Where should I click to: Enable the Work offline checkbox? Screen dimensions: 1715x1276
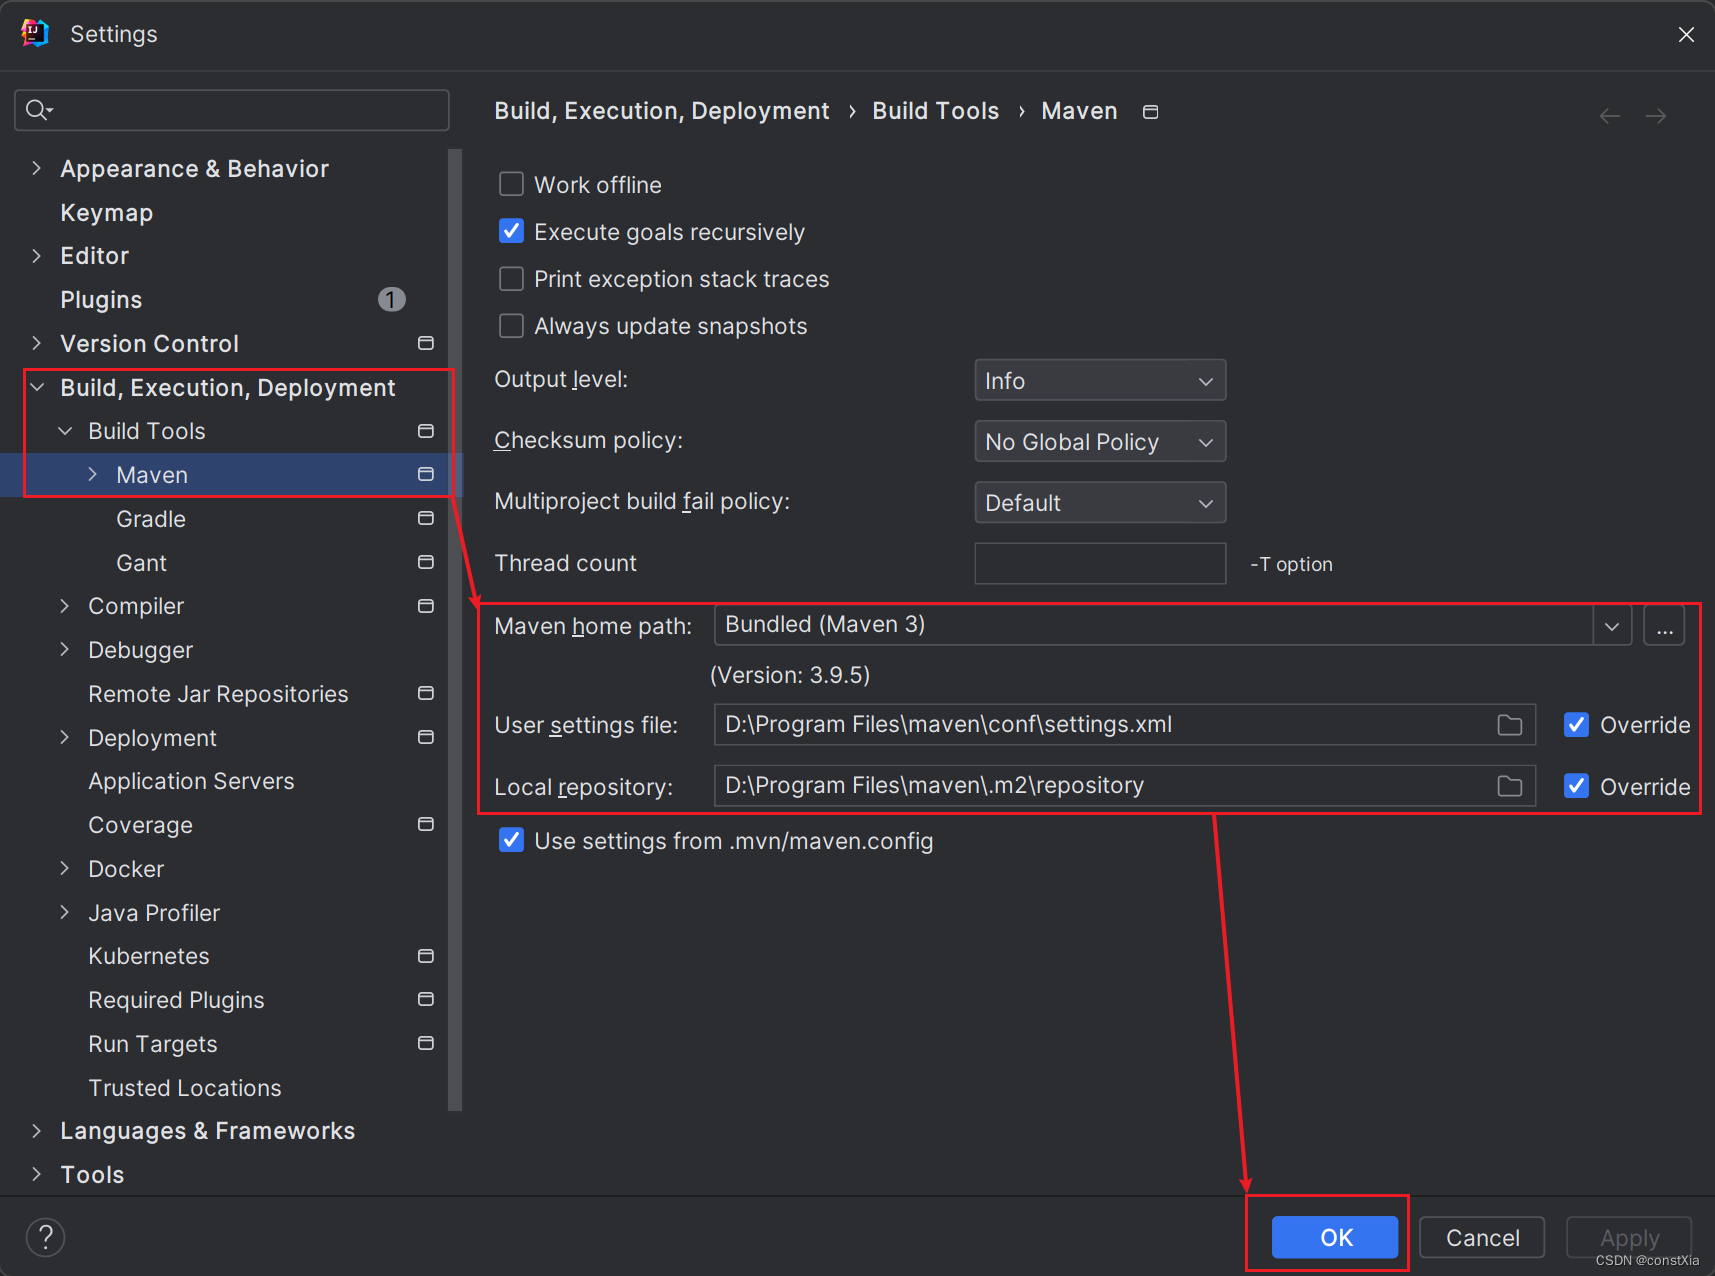click(511, 184)
